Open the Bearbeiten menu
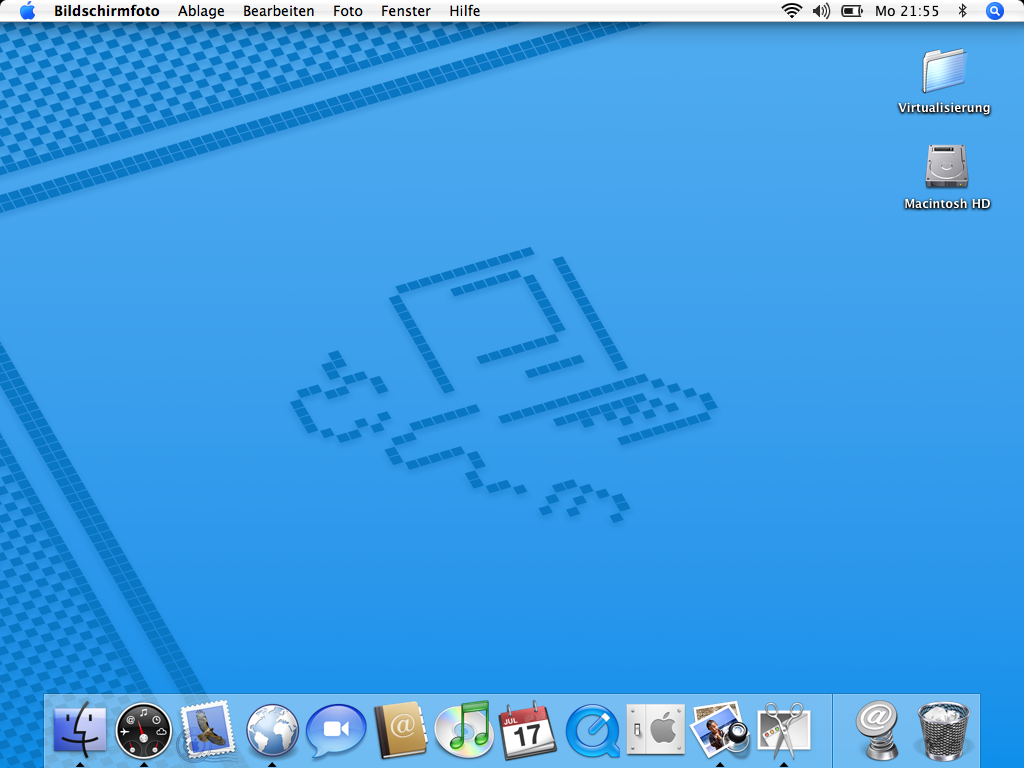 click(279, 11)
